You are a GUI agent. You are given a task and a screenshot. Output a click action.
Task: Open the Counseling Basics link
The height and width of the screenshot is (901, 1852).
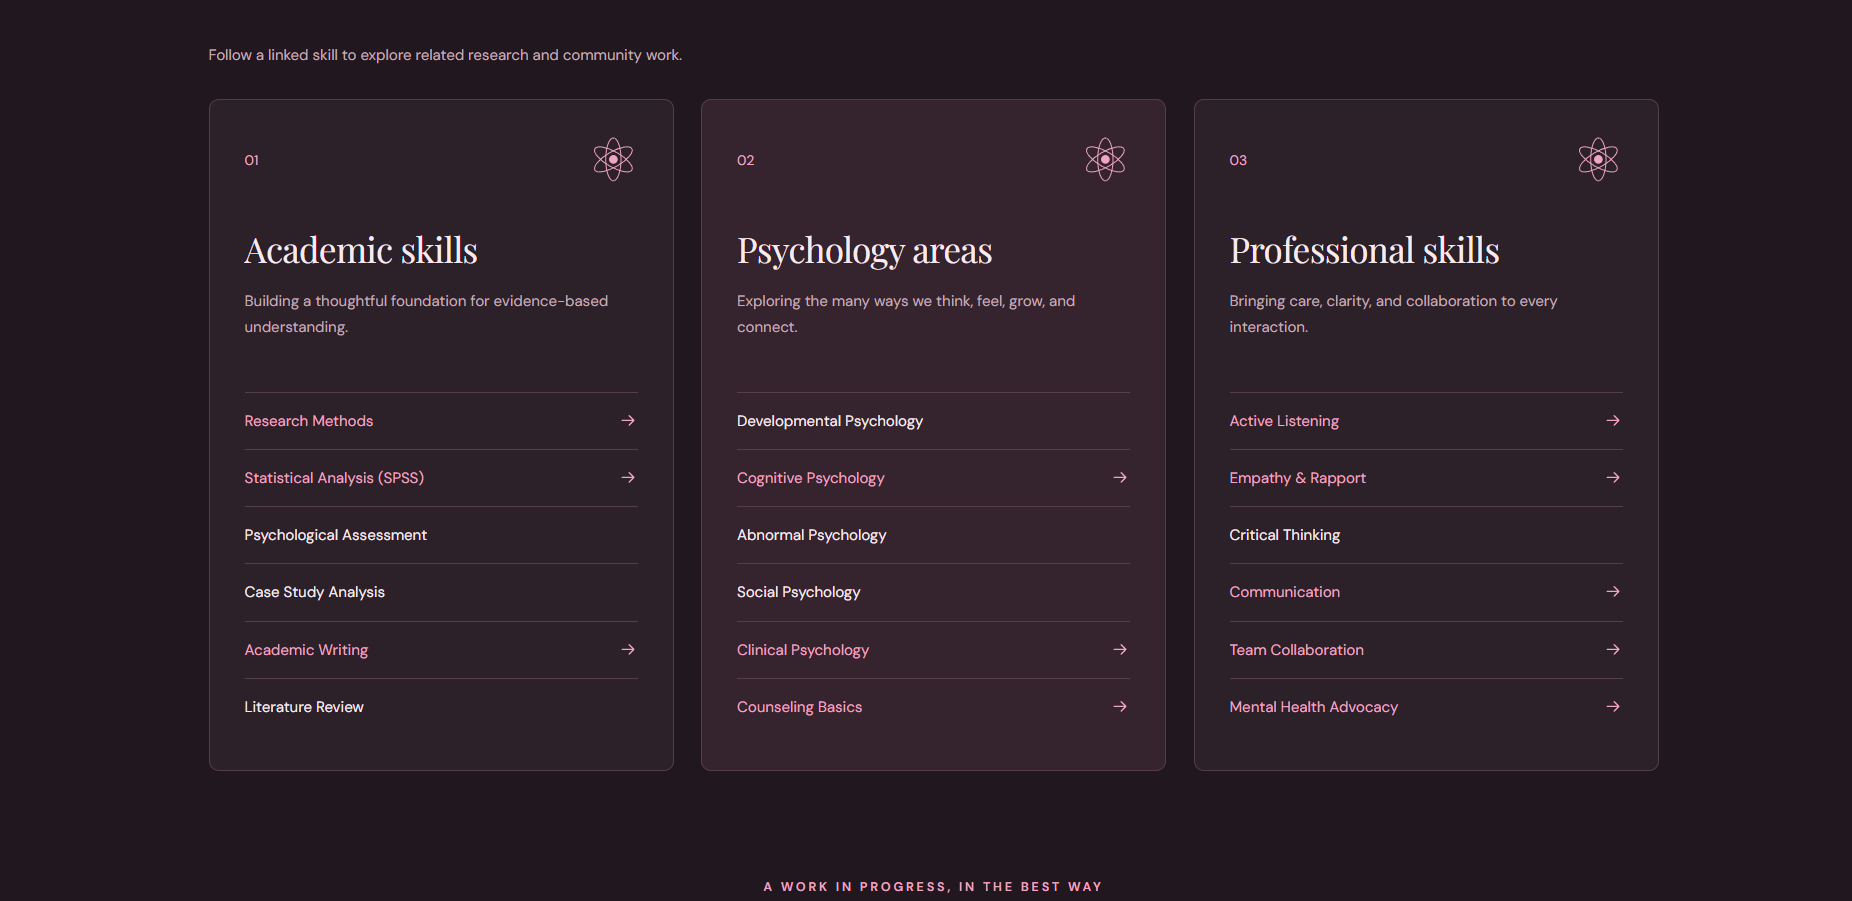(933, 707)
